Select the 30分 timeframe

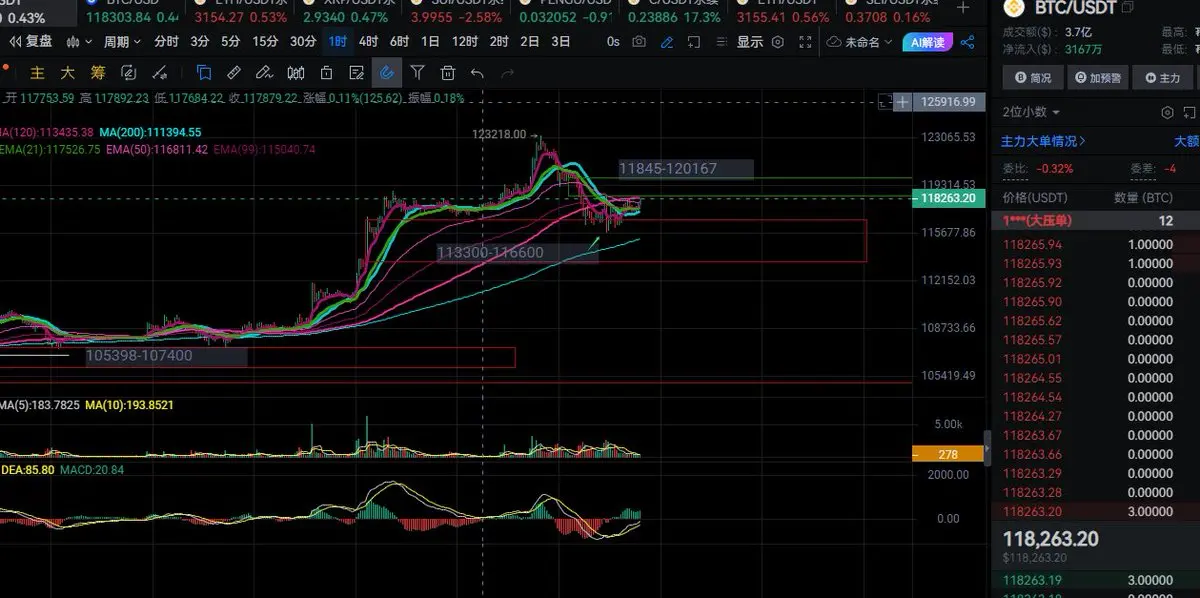pos(303,42)
